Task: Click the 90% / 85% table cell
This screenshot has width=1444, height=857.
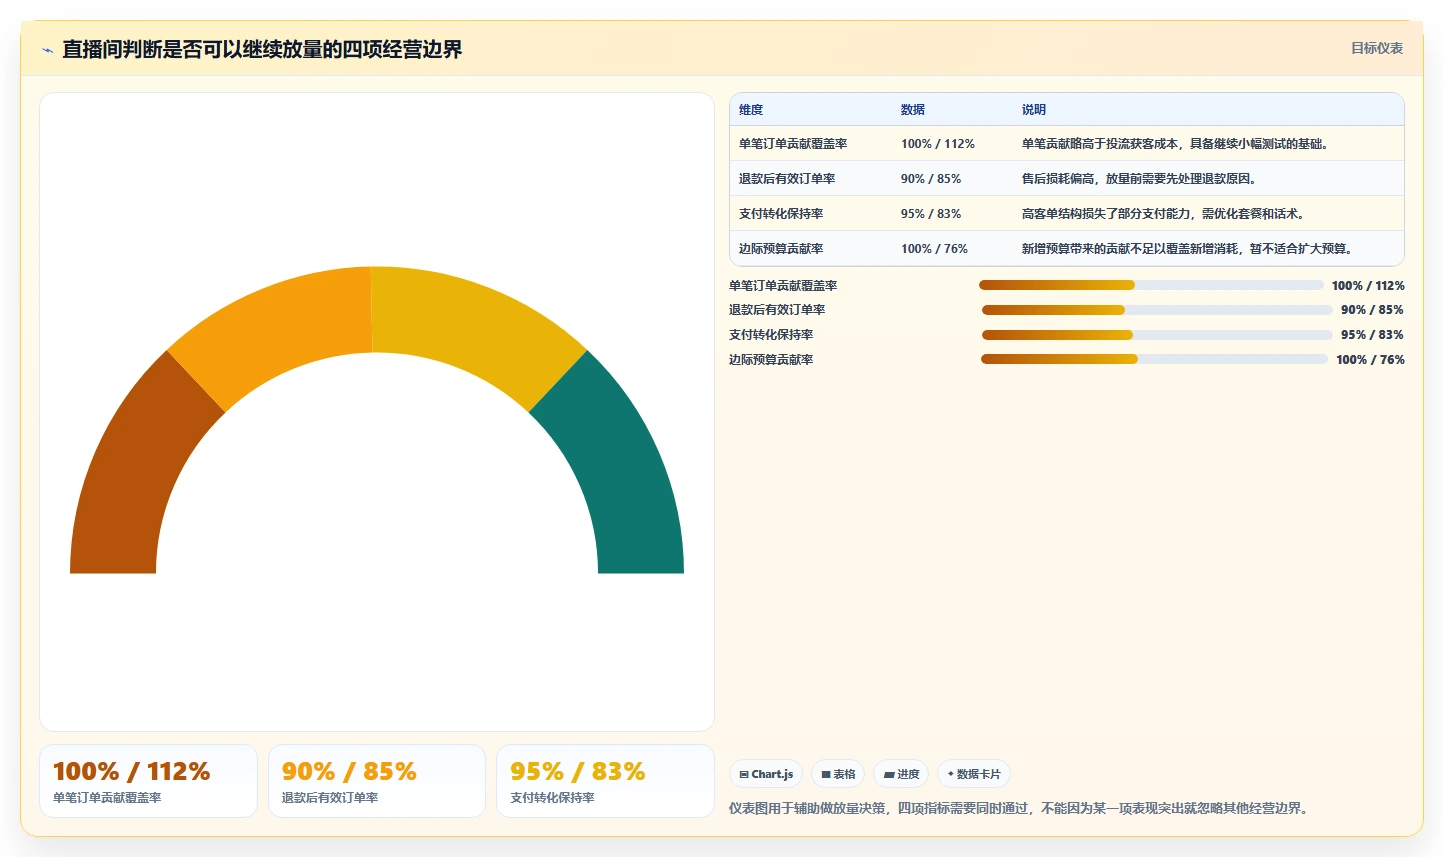Action: (931, 179)
